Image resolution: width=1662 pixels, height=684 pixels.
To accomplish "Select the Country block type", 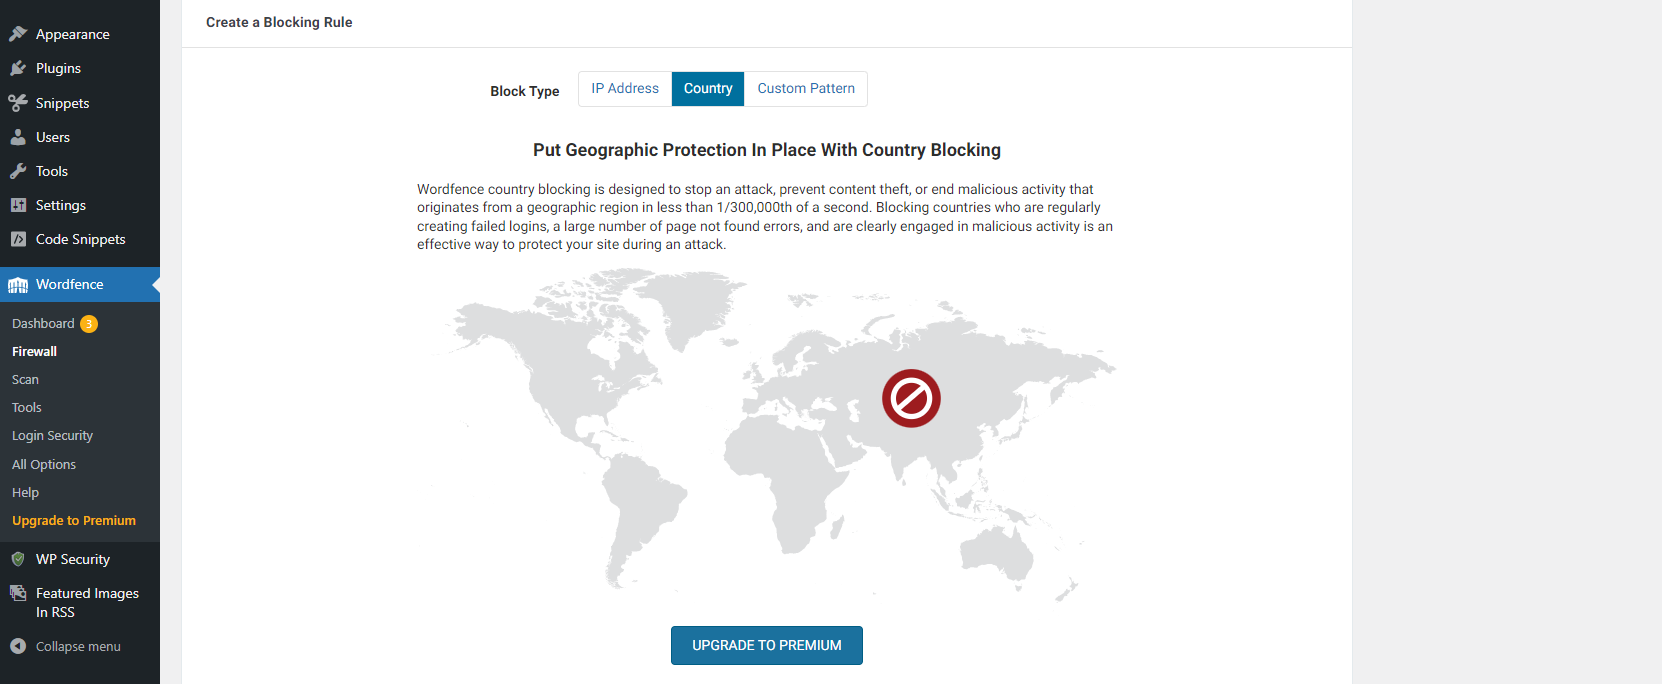I will (x=708, y=89).
